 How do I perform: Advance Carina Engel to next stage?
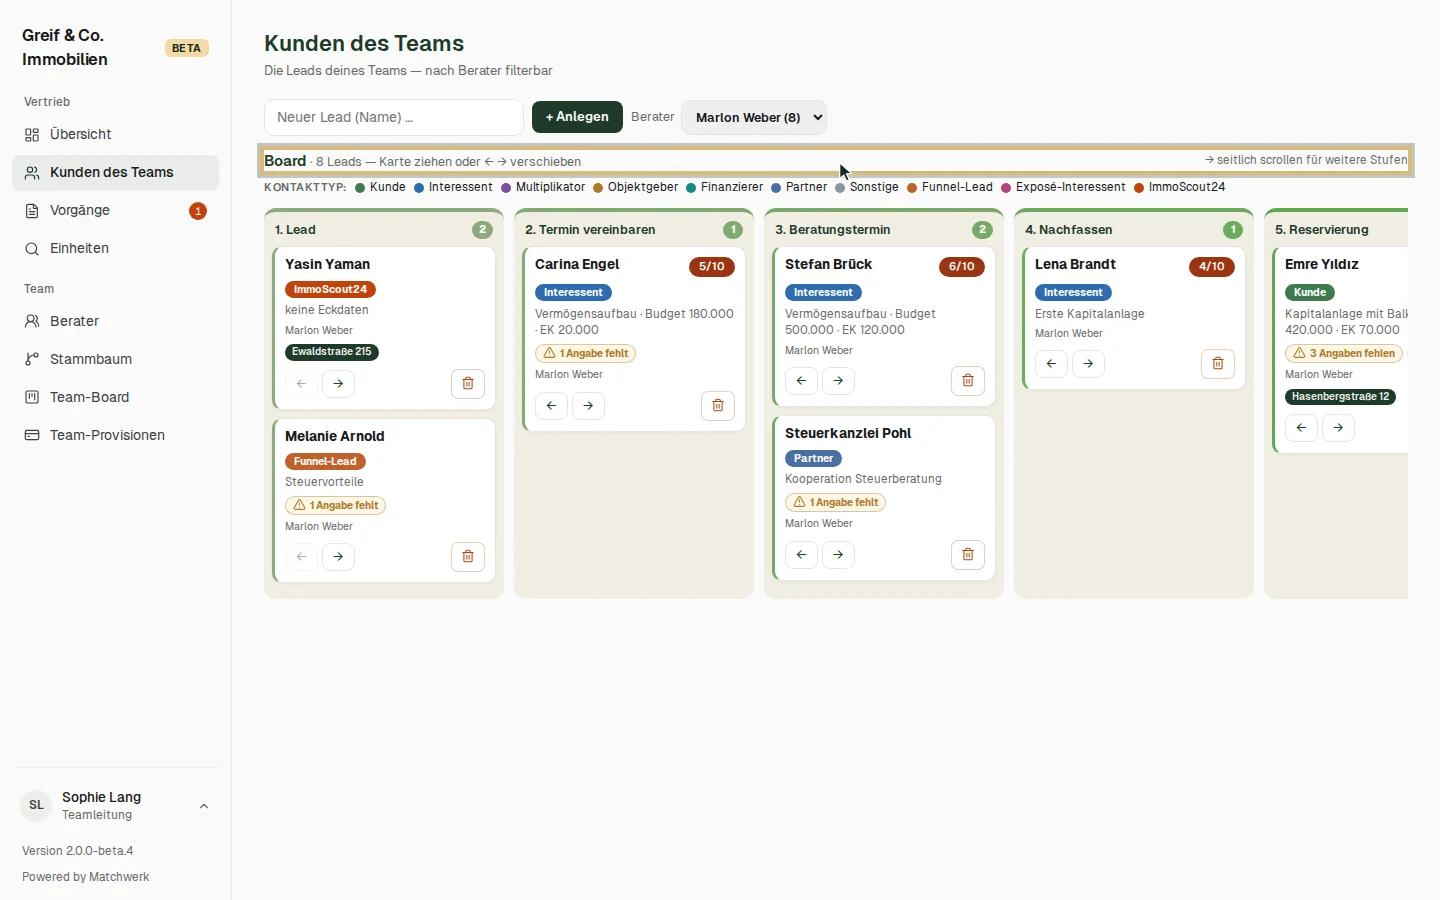(589, 406)
